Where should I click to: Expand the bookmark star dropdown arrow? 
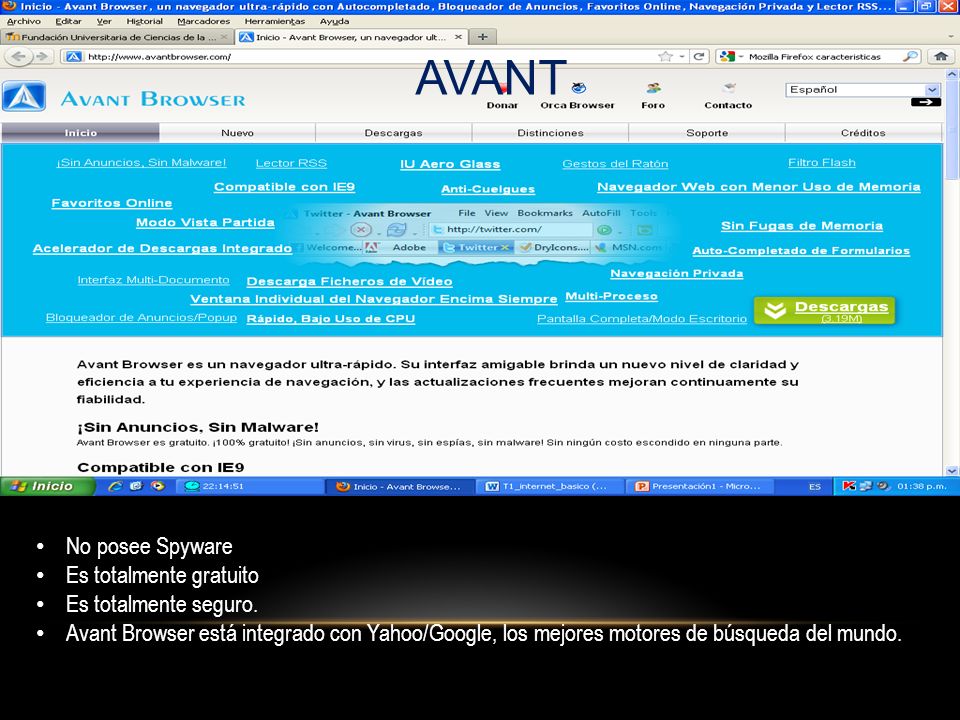[x=681, y=56]
